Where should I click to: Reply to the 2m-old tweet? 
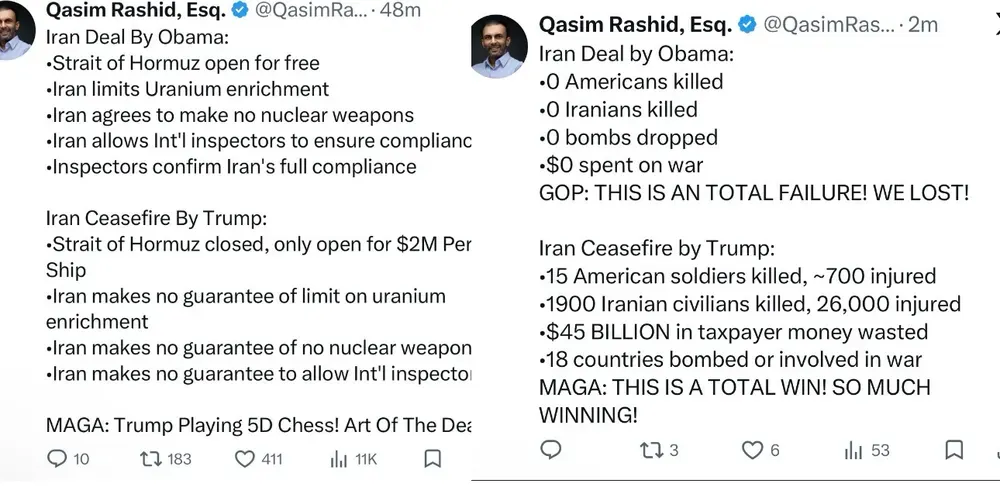550,450
